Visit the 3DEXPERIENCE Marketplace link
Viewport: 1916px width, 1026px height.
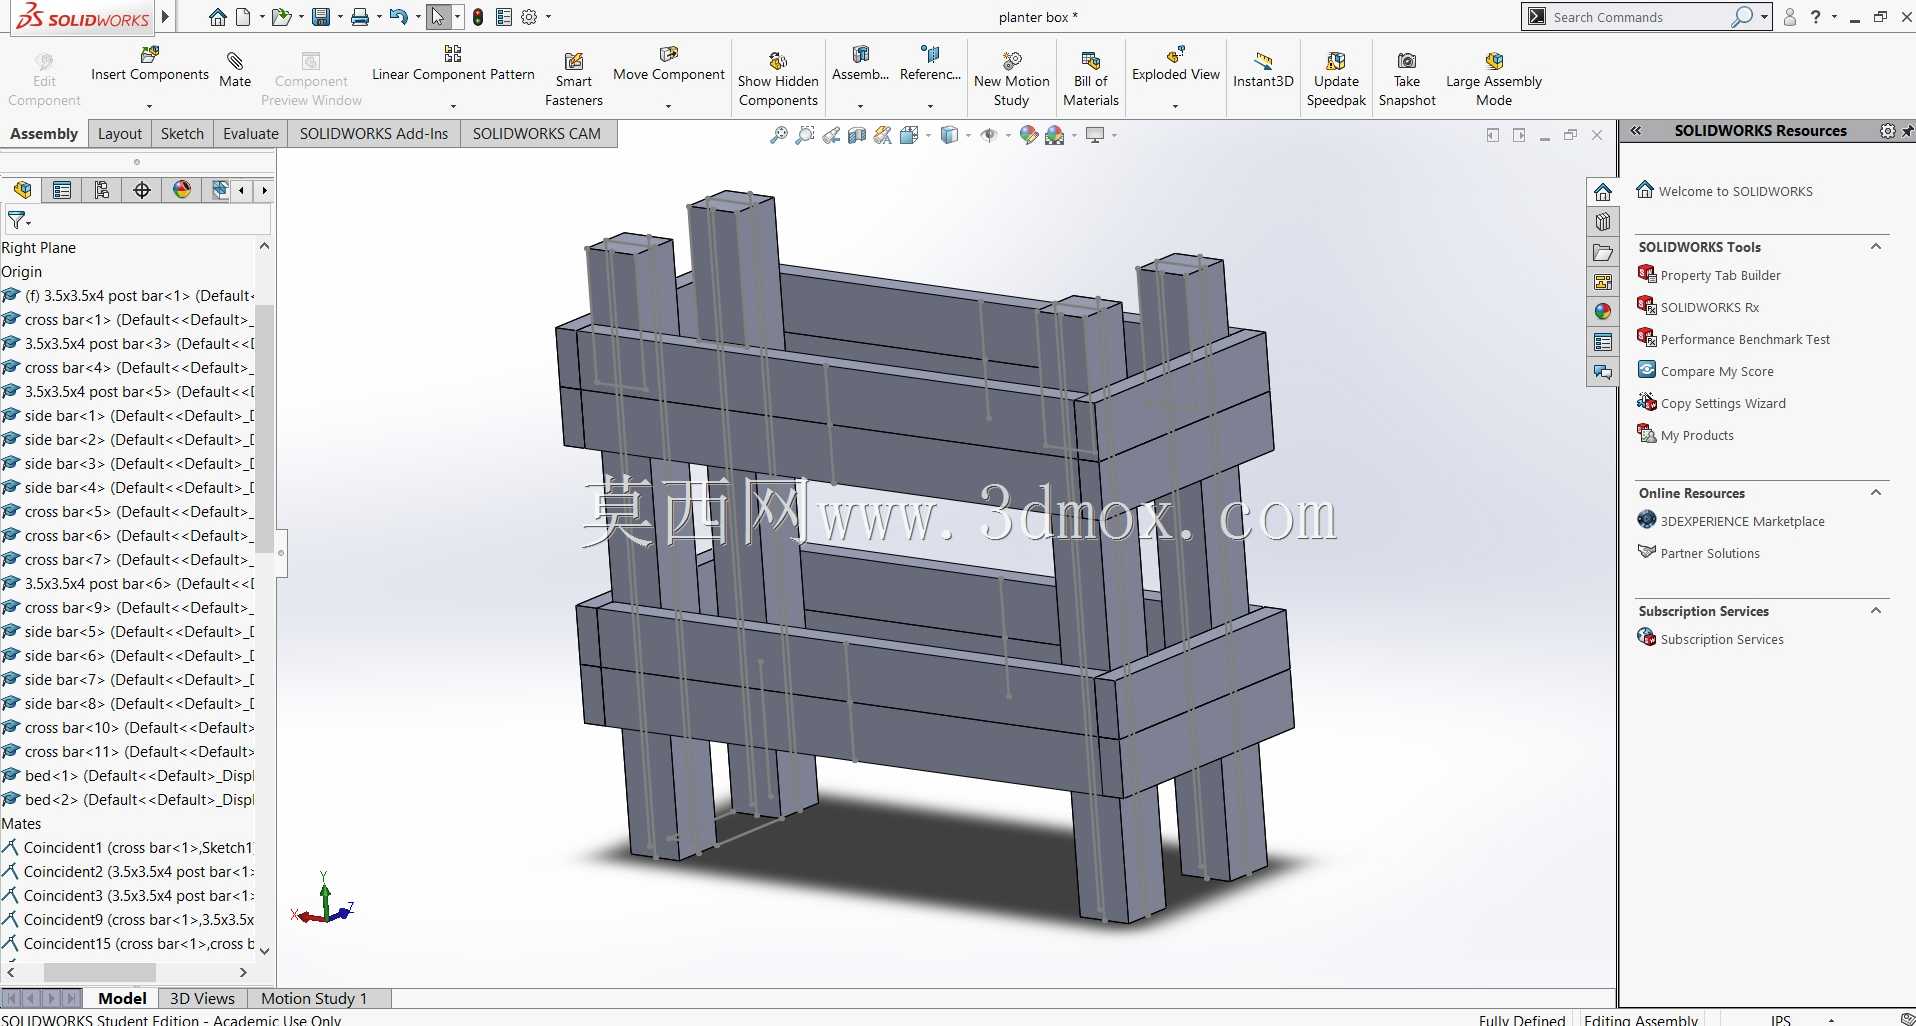1743,521
